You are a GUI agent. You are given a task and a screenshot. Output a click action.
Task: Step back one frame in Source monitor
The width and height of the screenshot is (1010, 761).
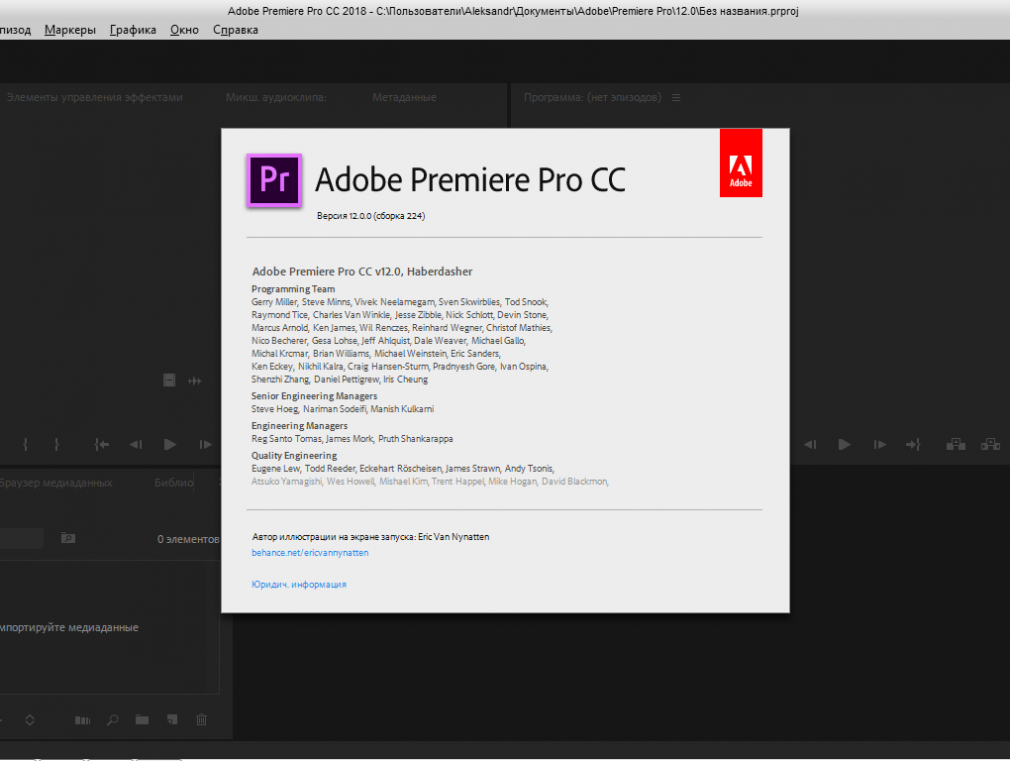pos(136,445)
